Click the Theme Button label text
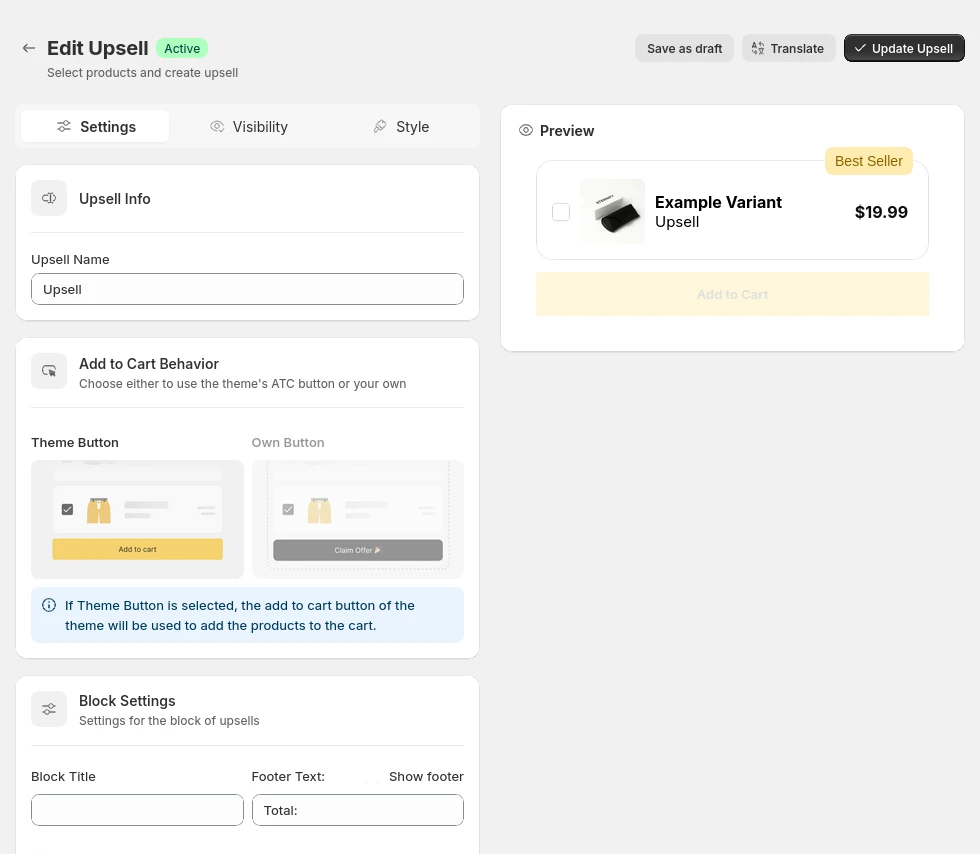The image size is (980, 855). click(75, 442)
